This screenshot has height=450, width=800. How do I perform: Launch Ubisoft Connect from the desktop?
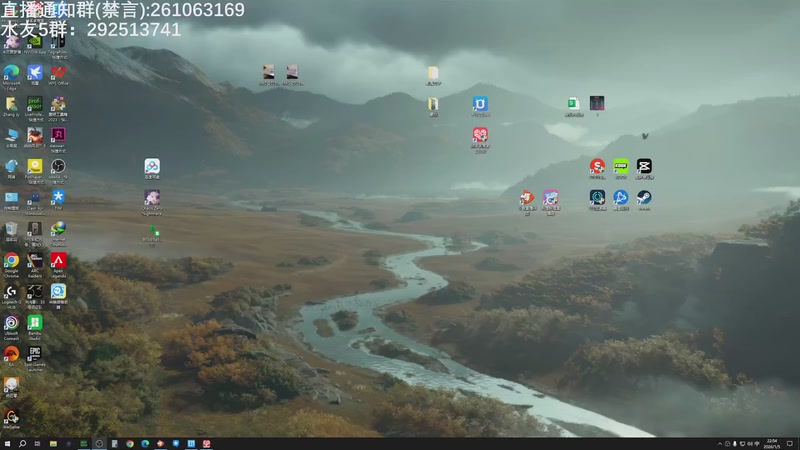(x=11, y=327)
